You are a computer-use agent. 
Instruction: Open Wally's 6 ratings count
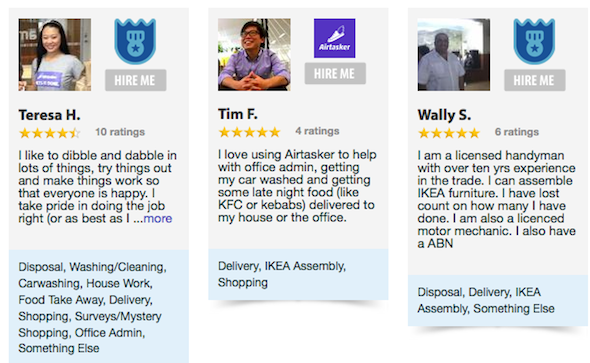517,132
